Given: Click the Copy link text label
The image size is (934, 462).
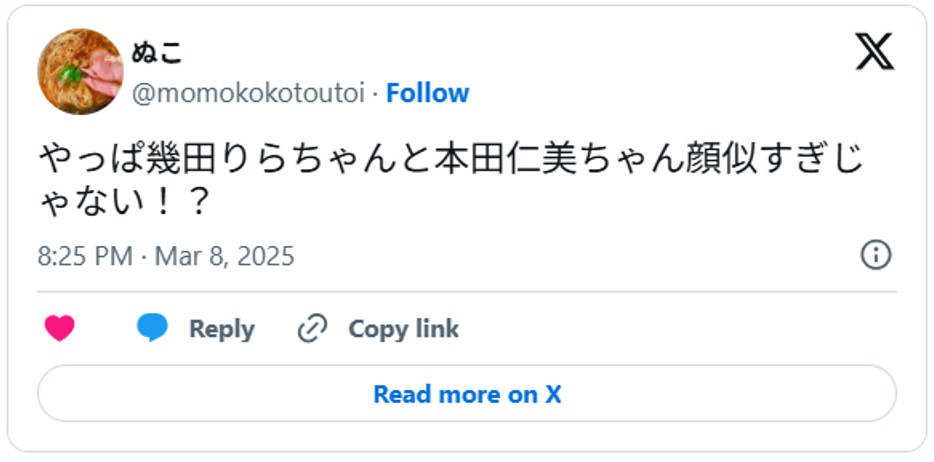Looking at the screenshot, I should pyautogui.click(x=403, y=329).
